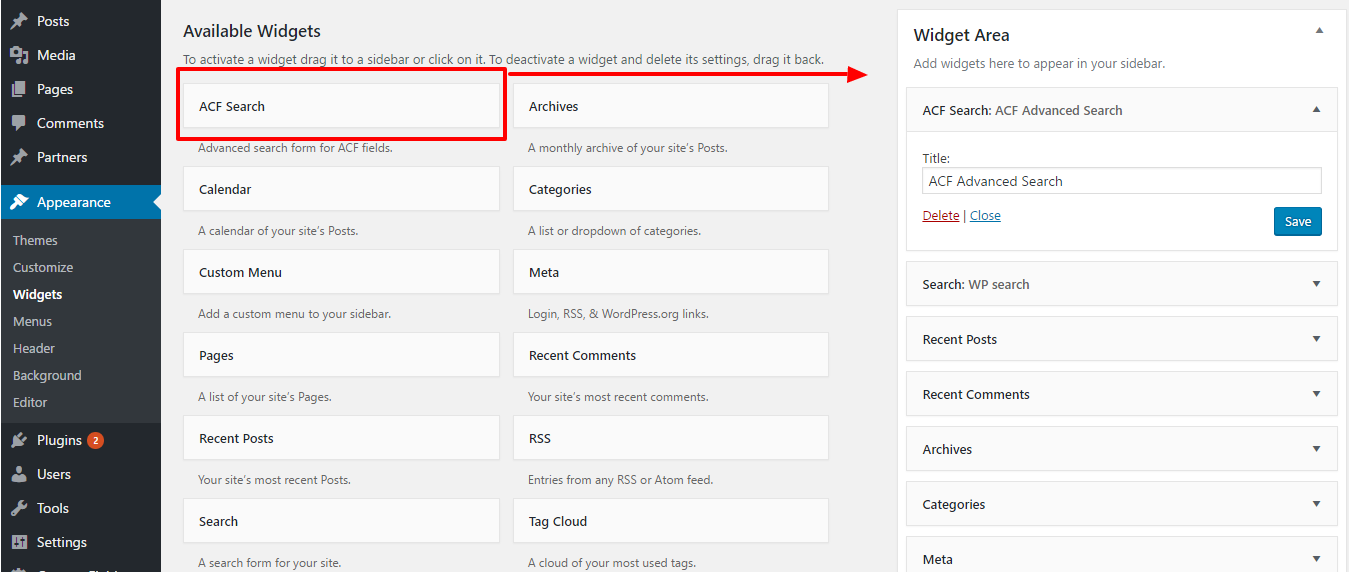The image size is (1349, 572).
Task: Select the Categories available widget
Action: [671, 189]
